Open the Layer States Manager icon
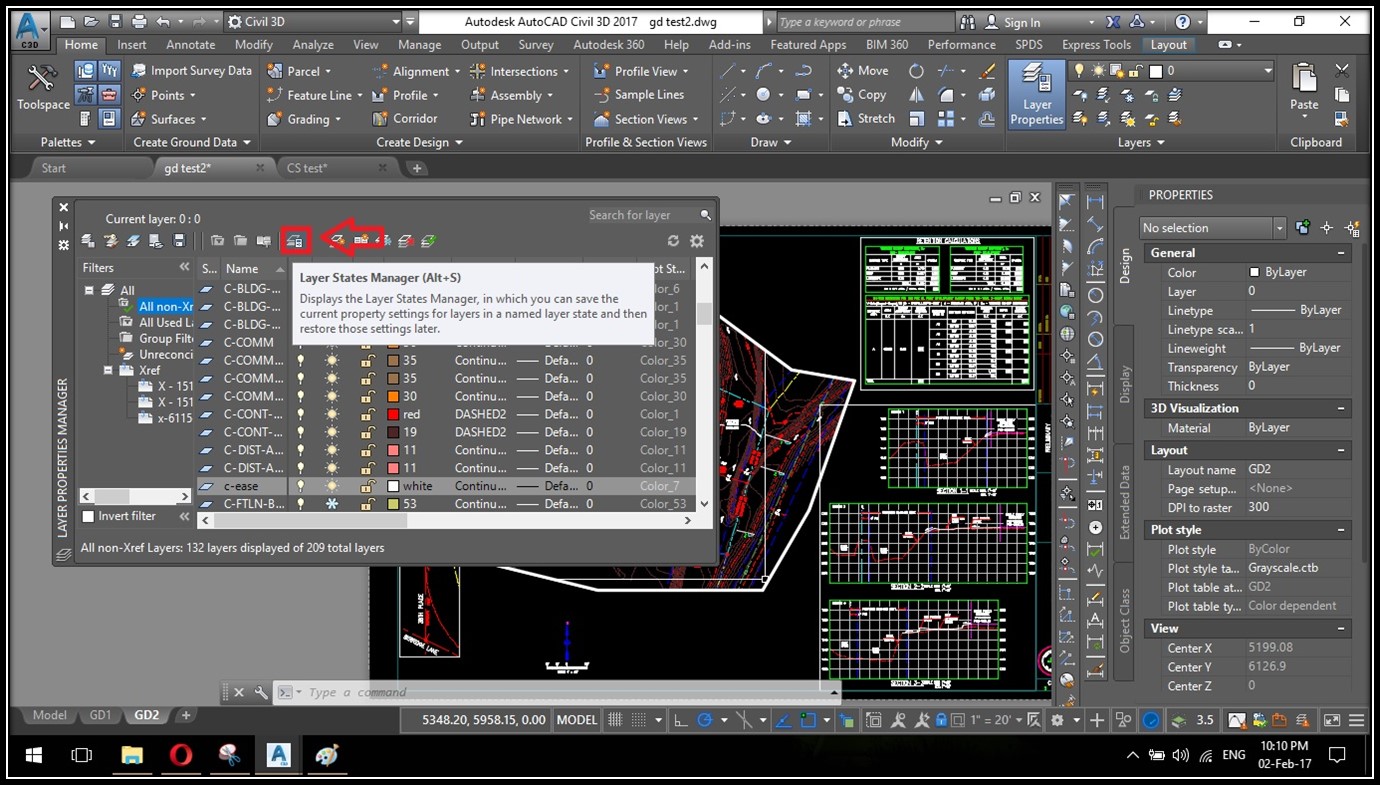This screenshot has height=785, width=1380. tap(295, 240)
